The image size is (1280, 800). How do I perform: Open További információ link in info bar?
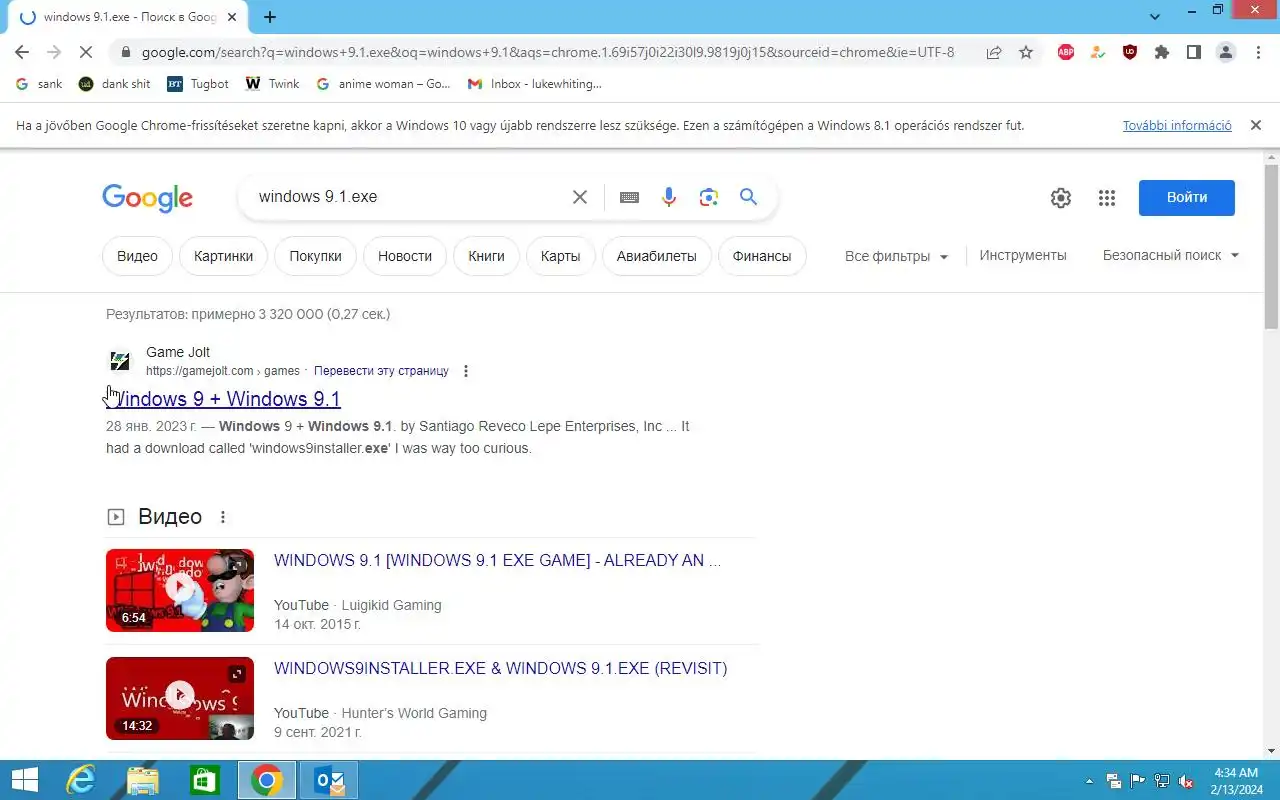point(1177,126)
